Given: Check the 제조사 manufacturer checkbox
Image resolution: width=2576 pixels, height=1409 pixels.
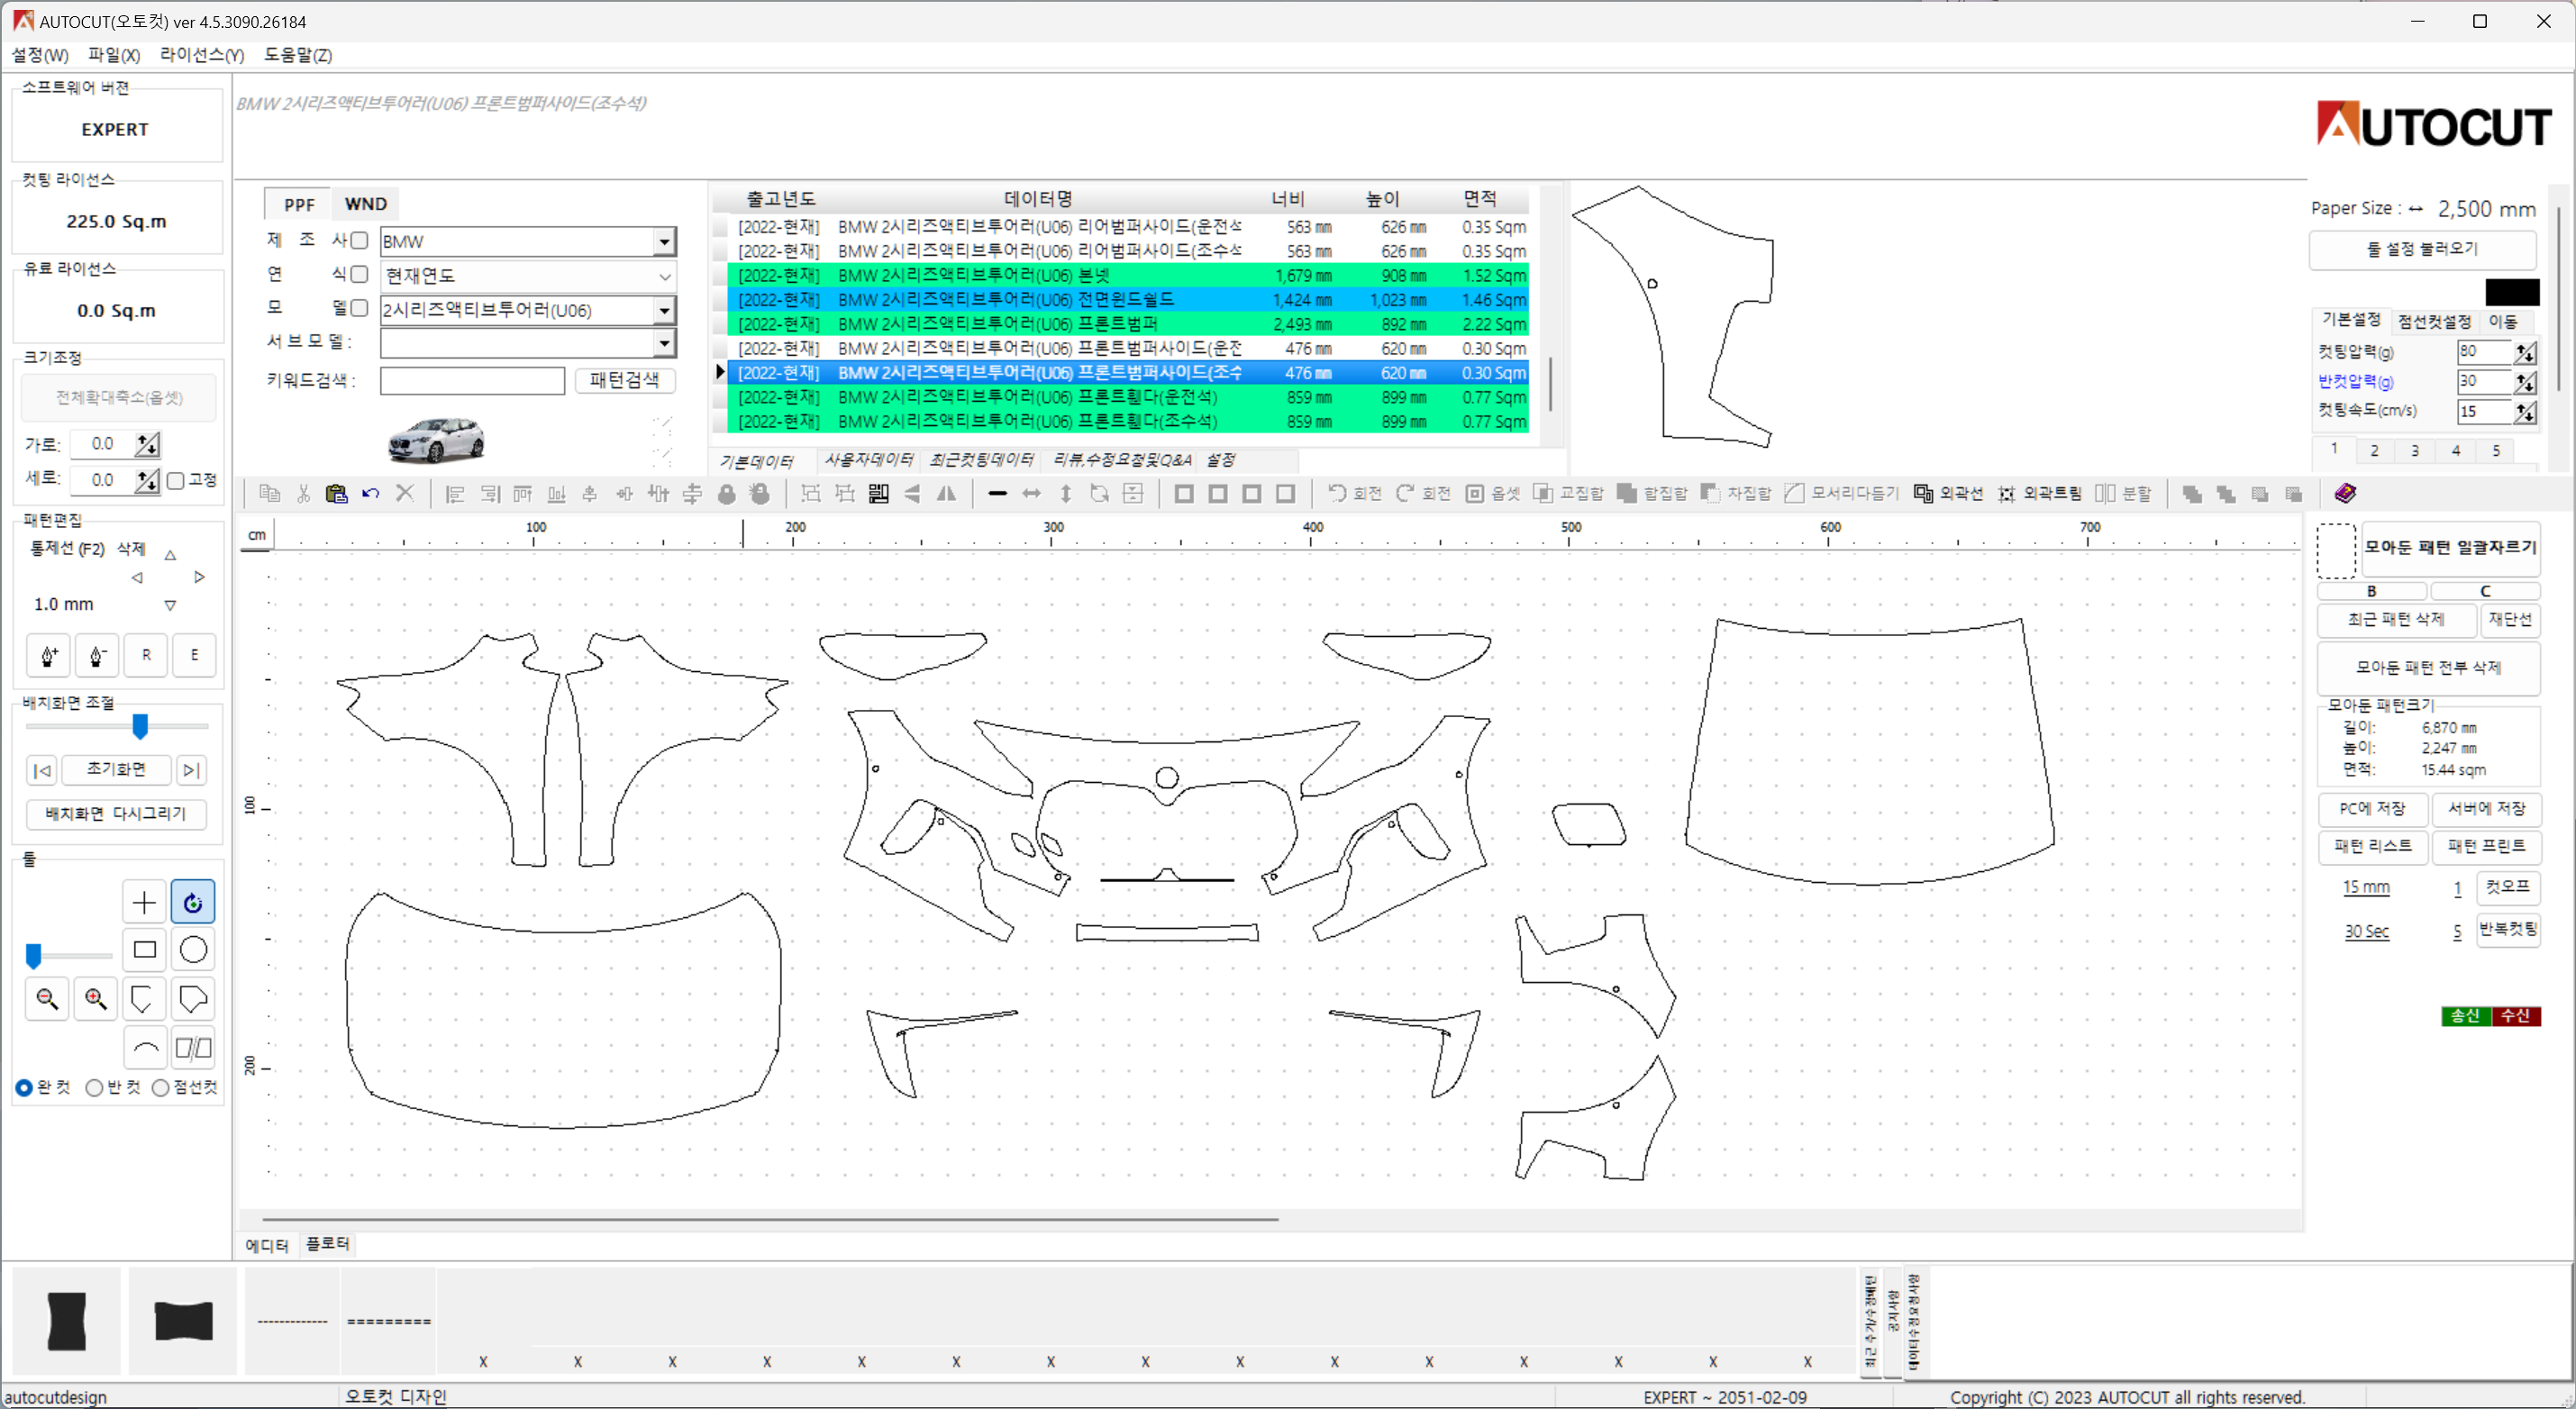Looking at the screenshot, I should tap(359, 240).
